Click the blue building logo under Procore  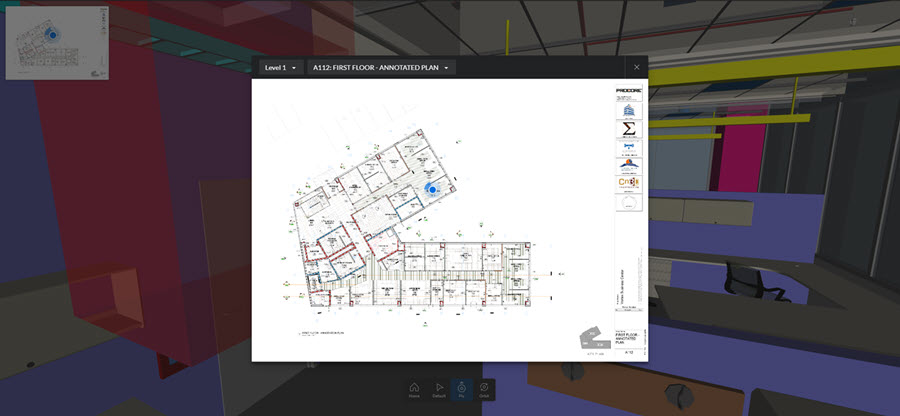click(628, 109)
